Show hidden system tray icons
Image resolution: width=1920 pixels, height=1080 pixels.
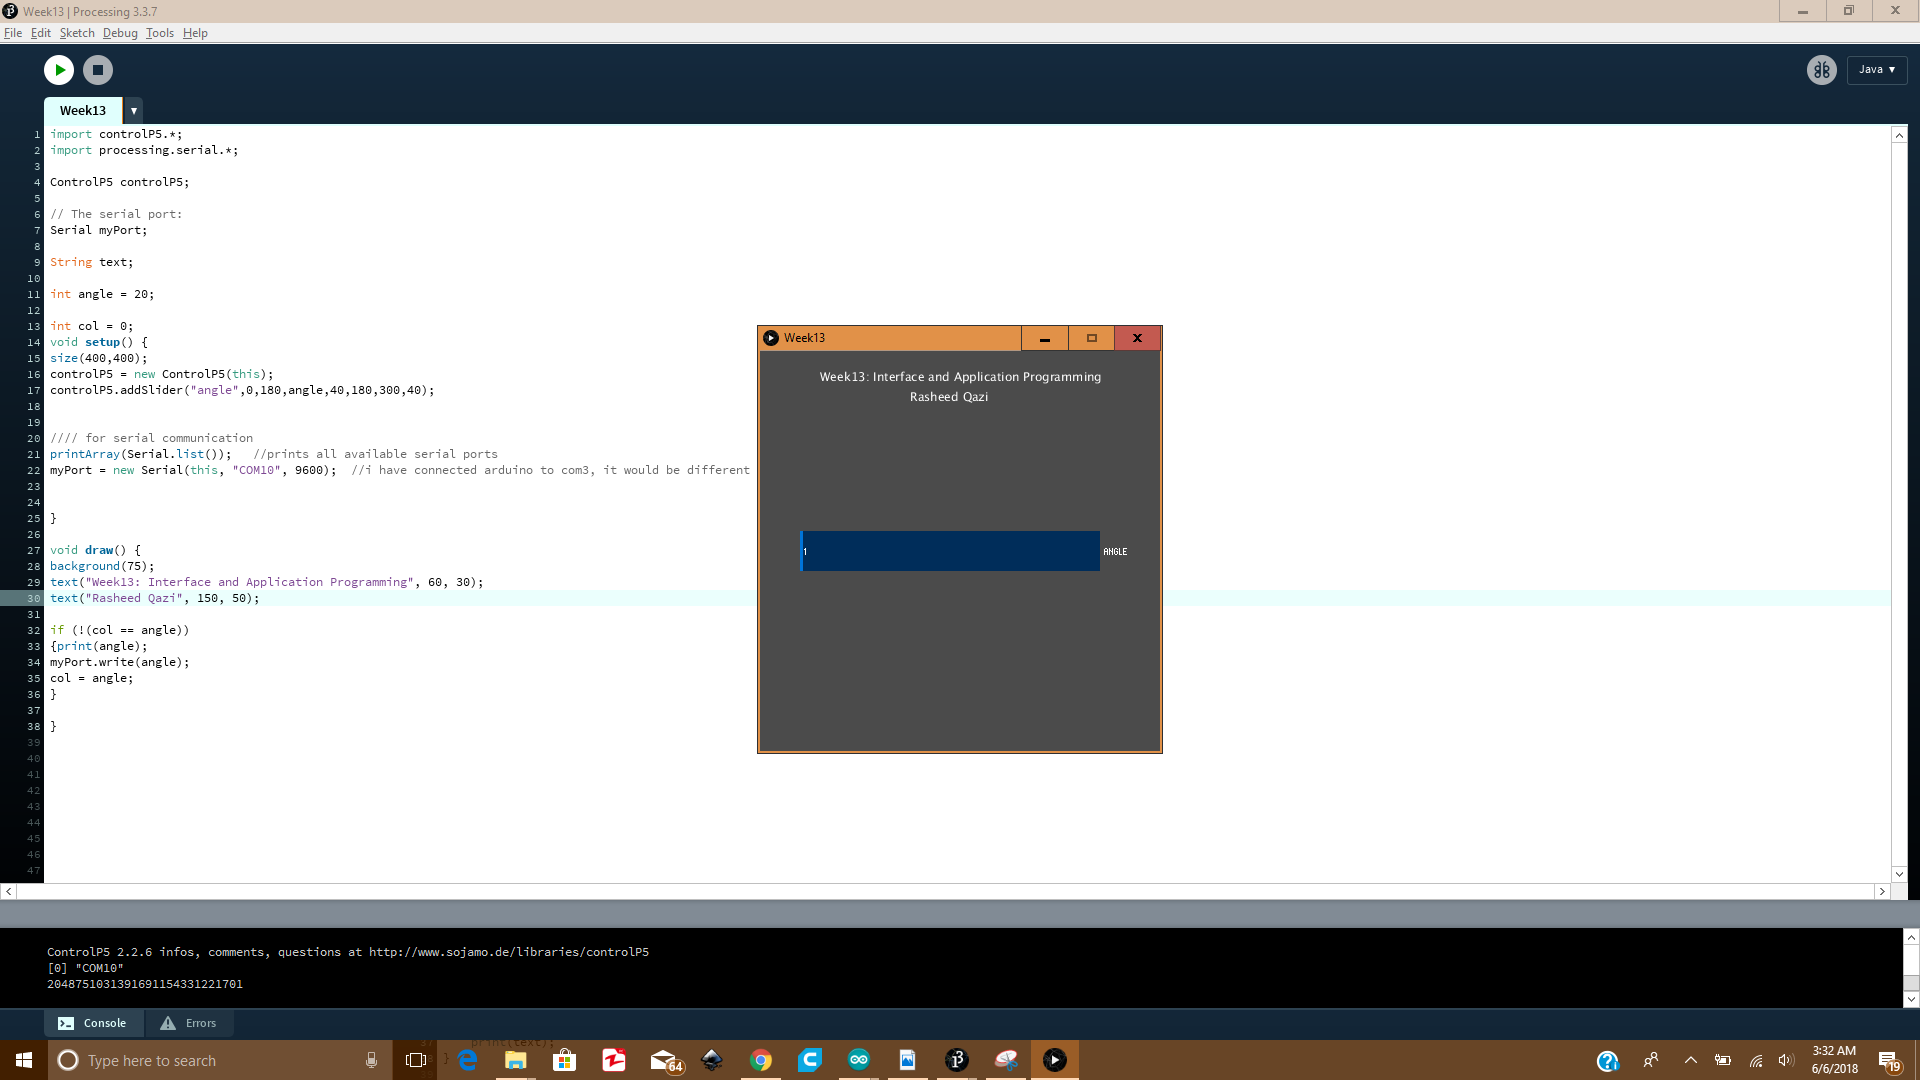tap(1690, 1060)
